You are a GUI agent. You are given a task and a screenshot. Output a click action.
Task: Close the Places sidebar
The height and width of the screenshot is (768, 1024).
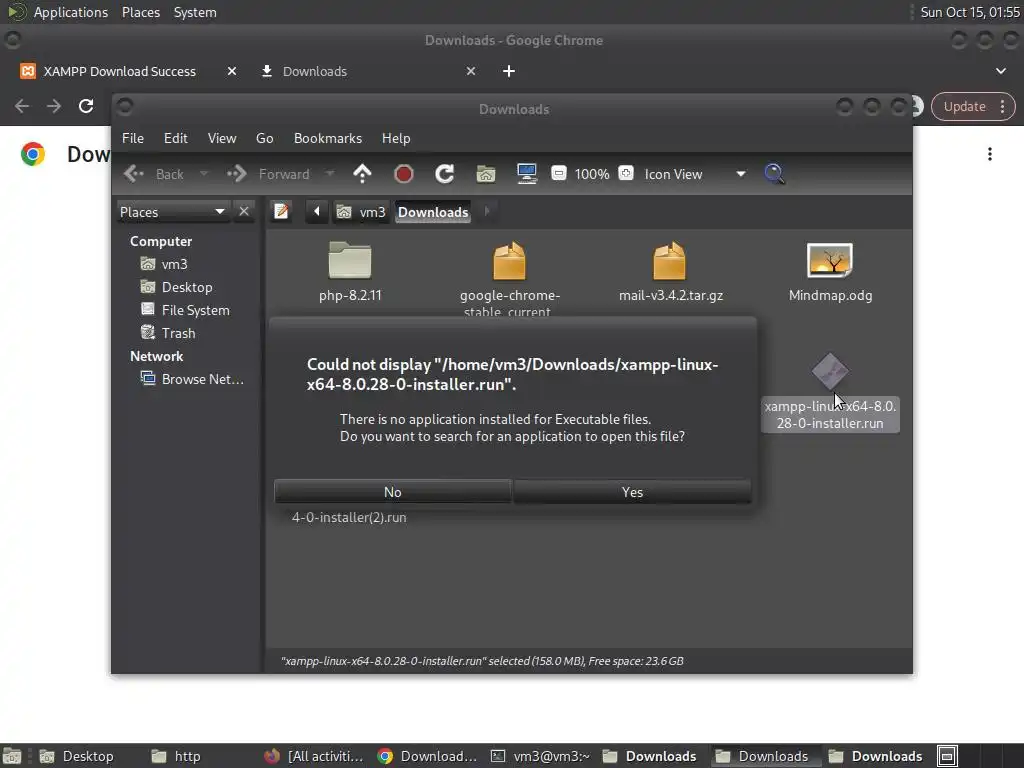[244, 212]
